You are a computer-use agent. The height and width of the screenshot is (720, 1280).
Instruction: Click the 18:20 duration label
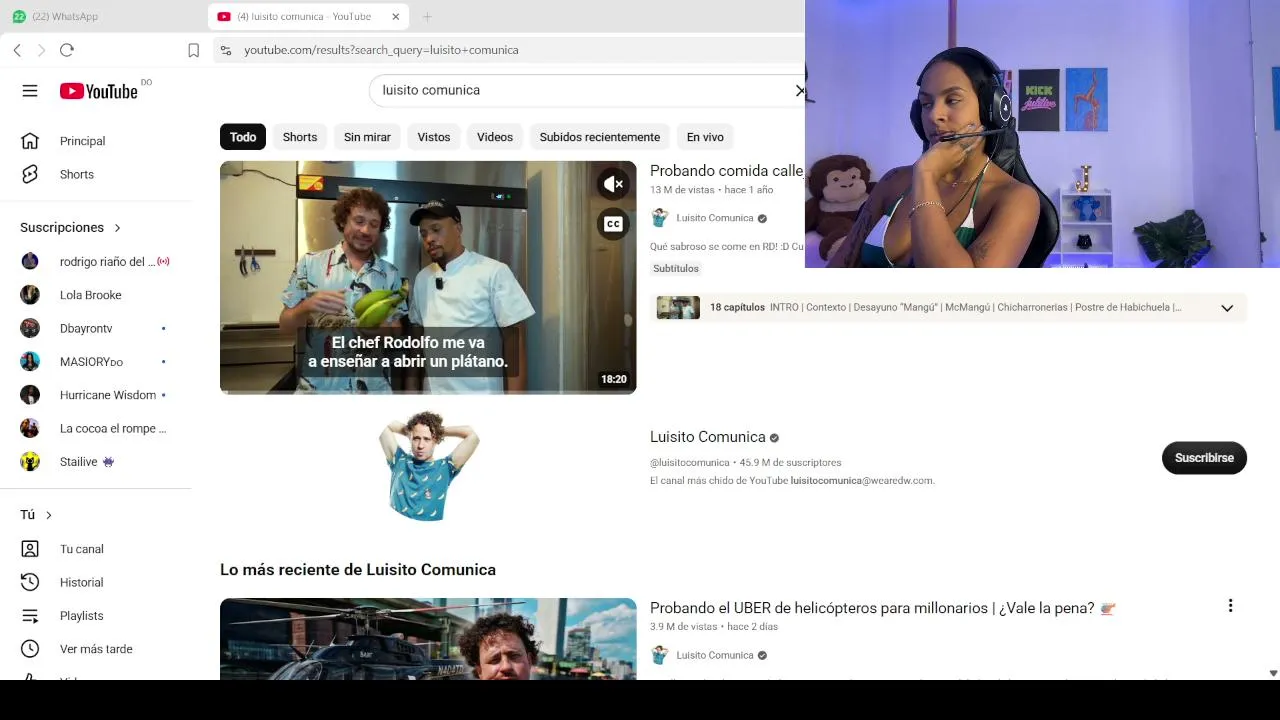pyautogui.click(x=614, y=379)
